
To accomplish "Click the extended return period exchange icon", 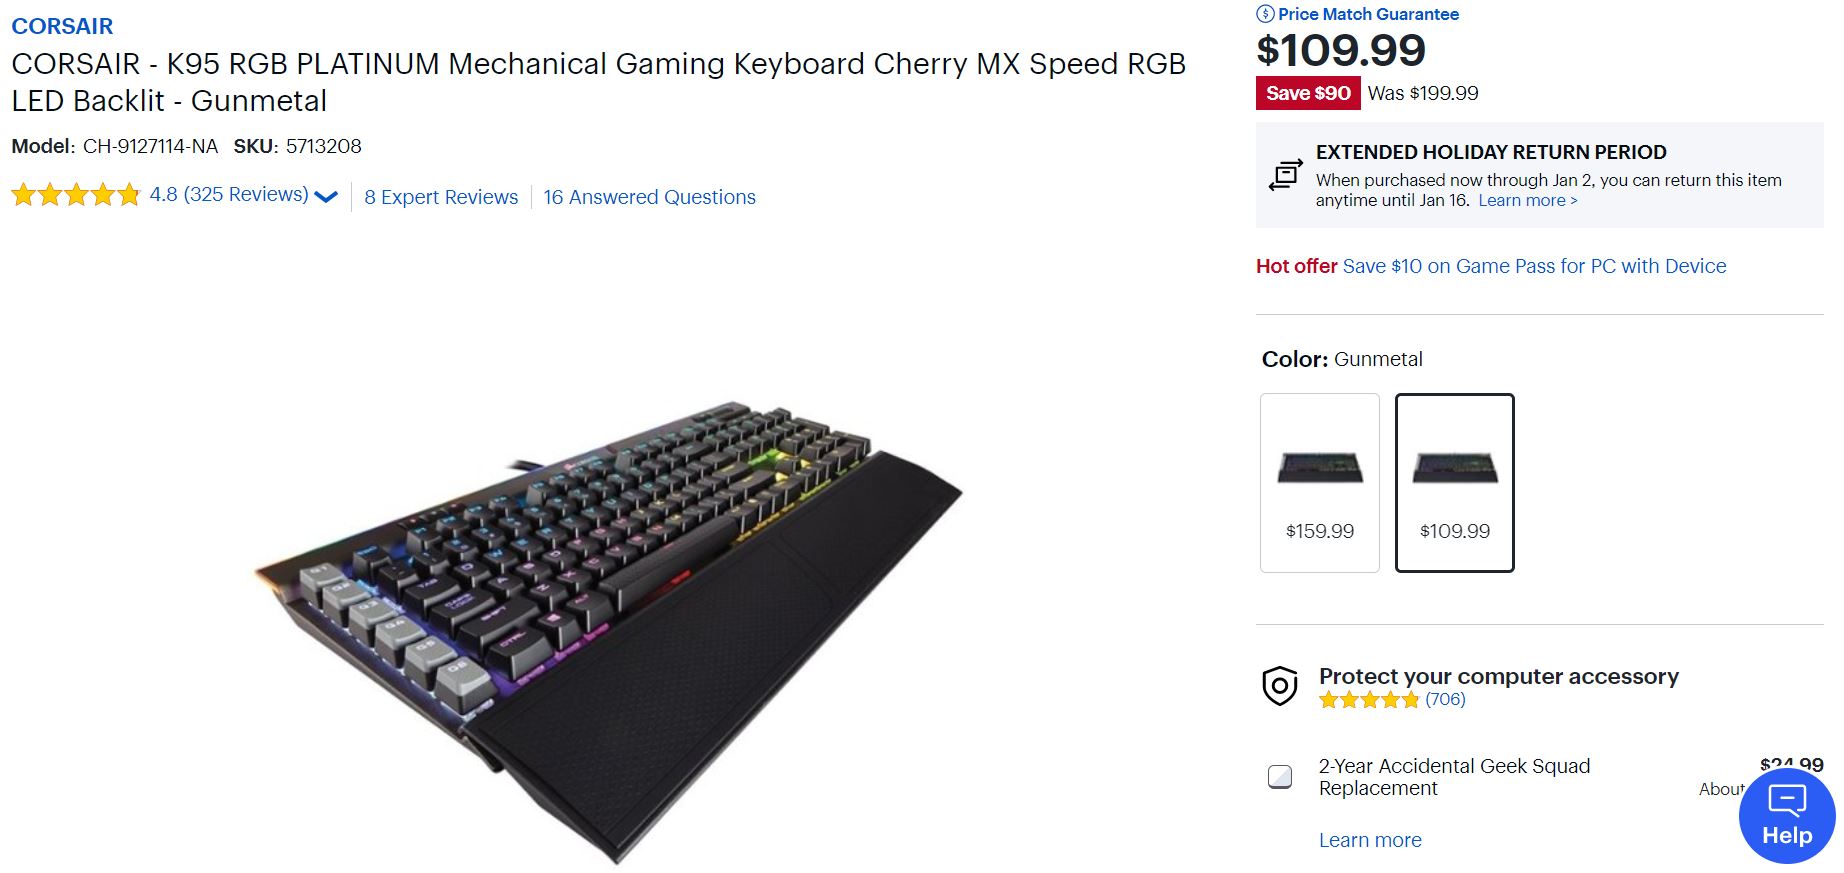I will 1285,175.
